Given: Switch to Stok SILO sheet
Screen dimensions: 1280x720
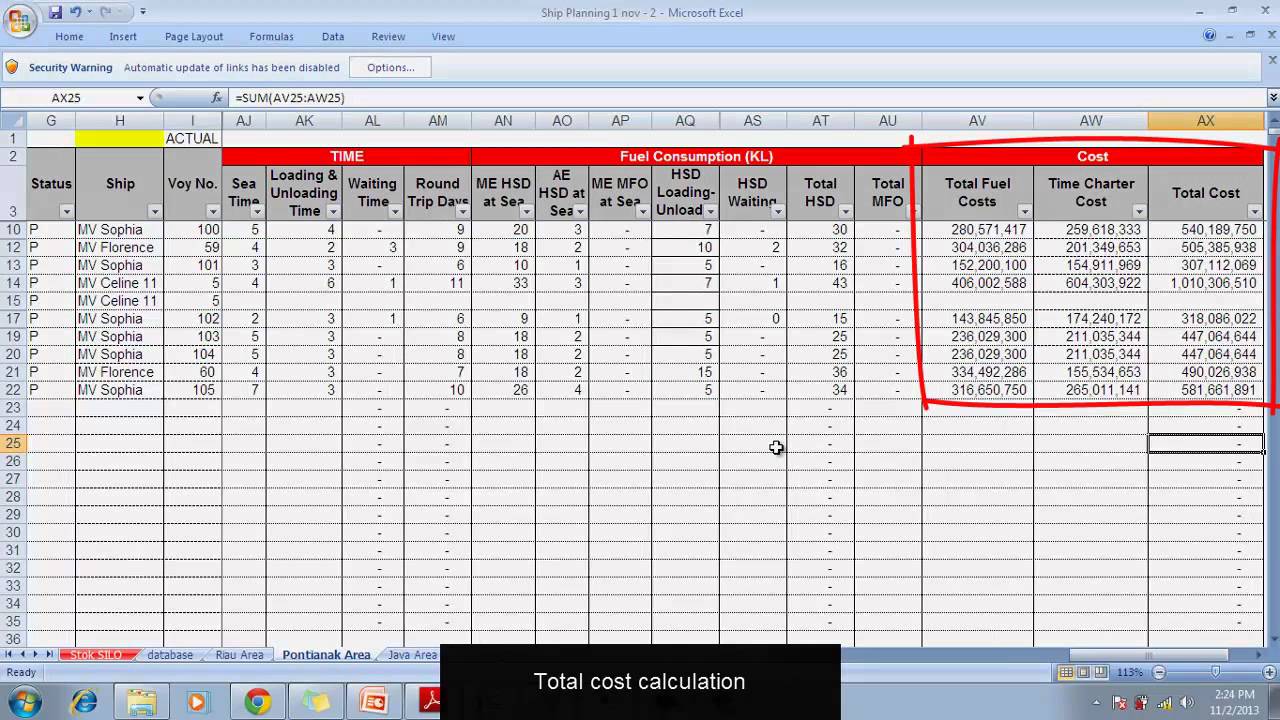Looking at the screenshot, I should pyautogui.click(x=96, y=655).
